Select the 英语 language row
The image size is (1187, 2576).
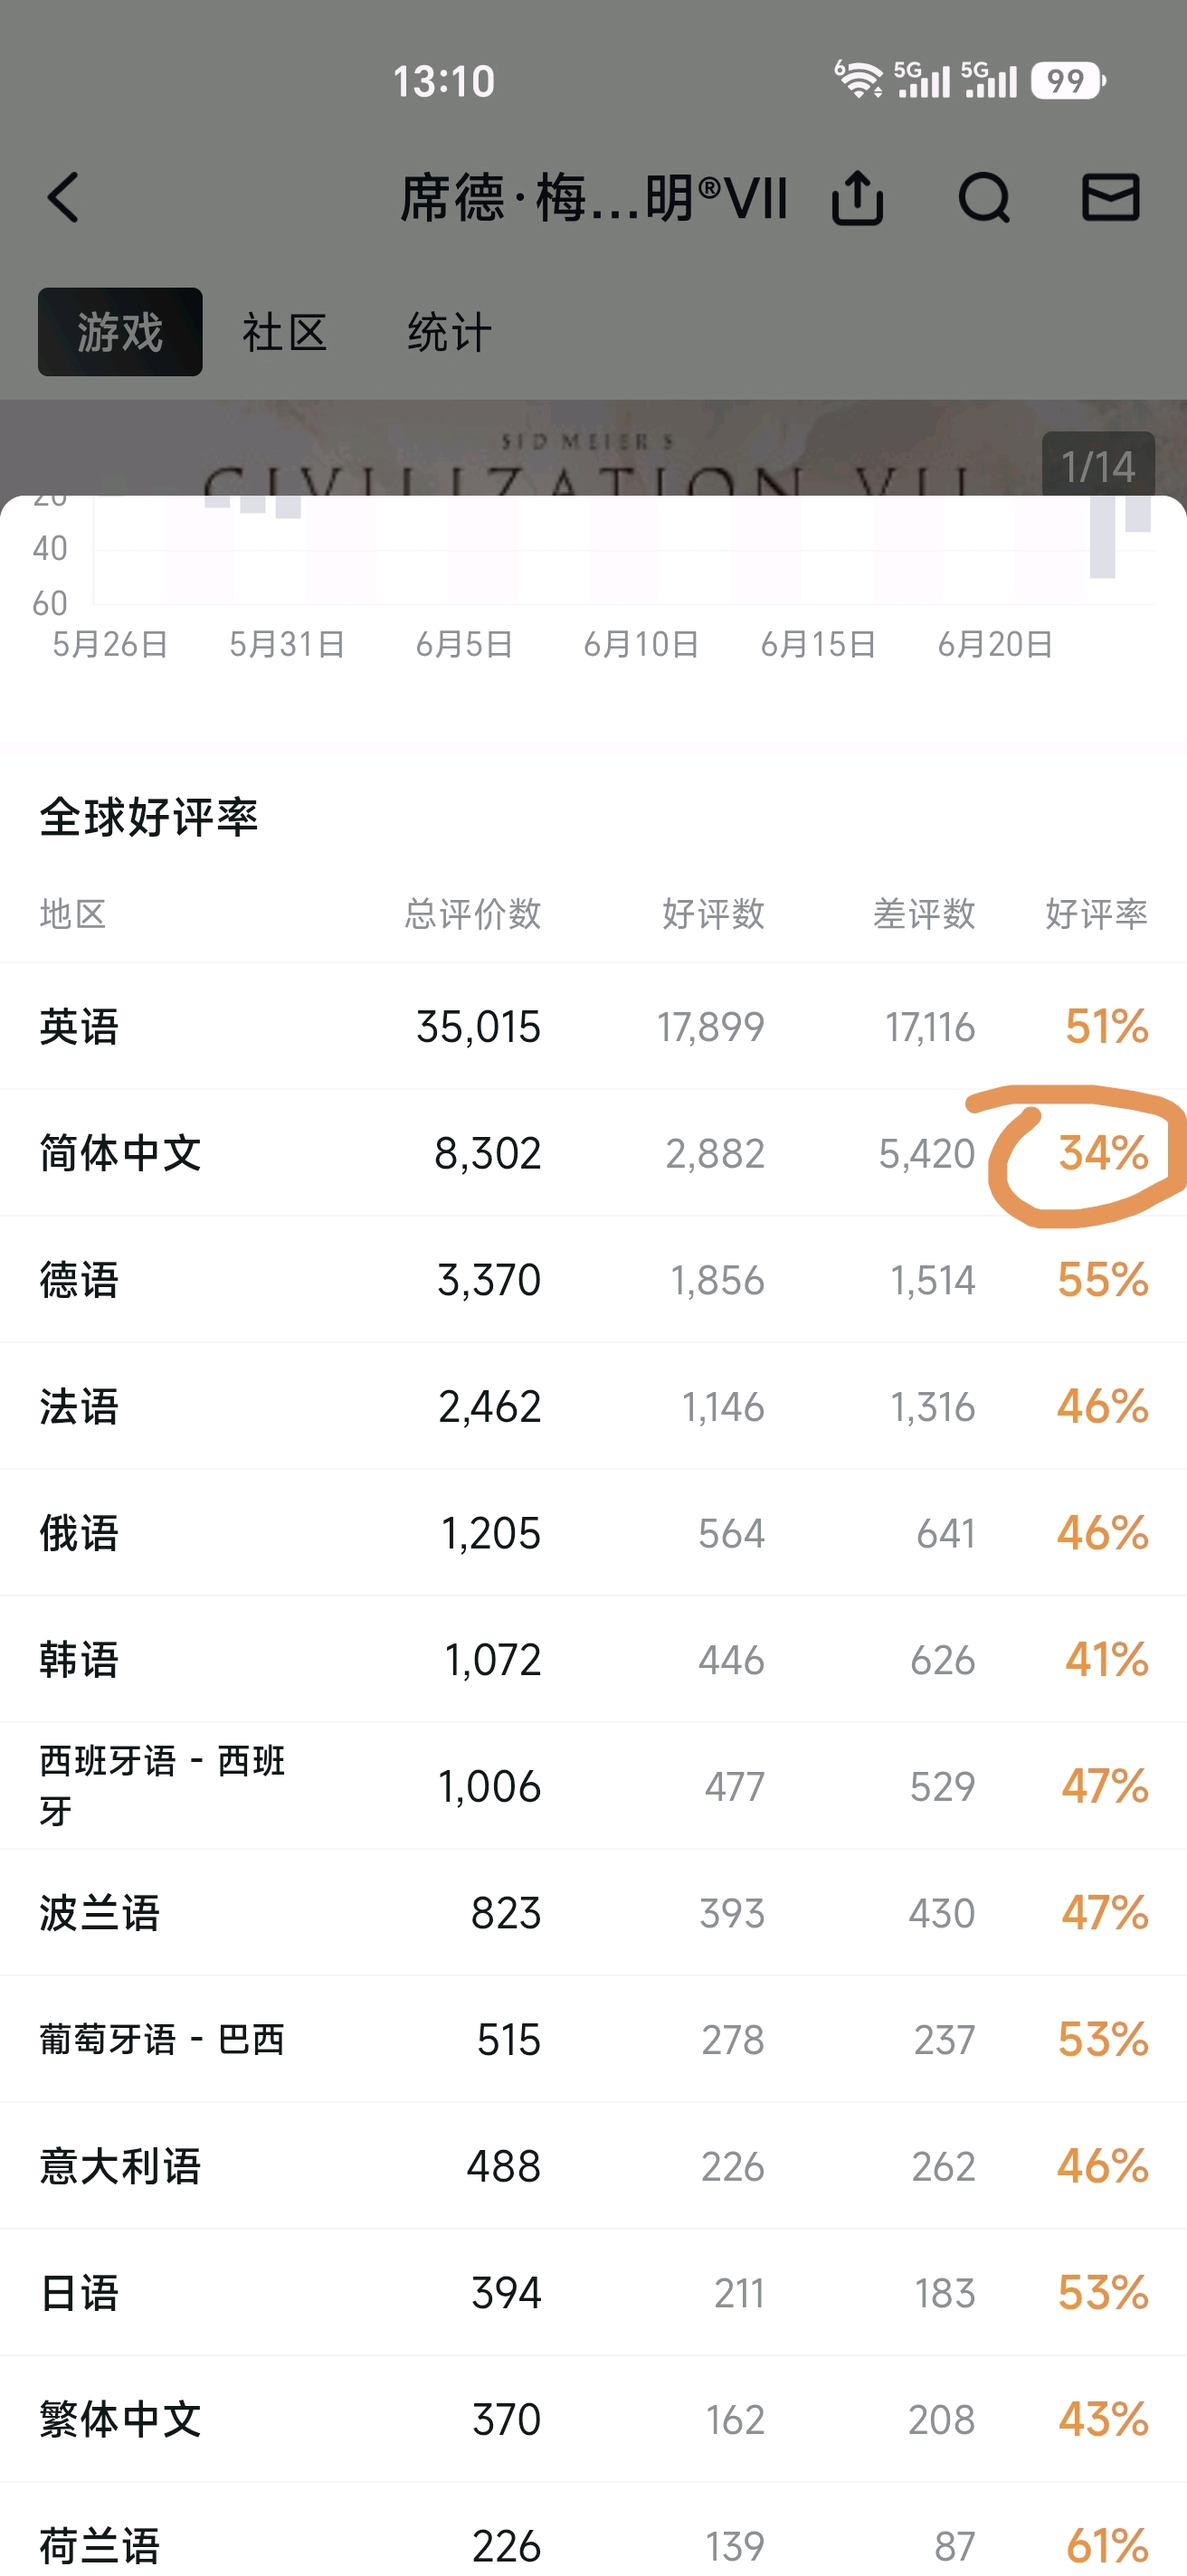(593, 1026)
